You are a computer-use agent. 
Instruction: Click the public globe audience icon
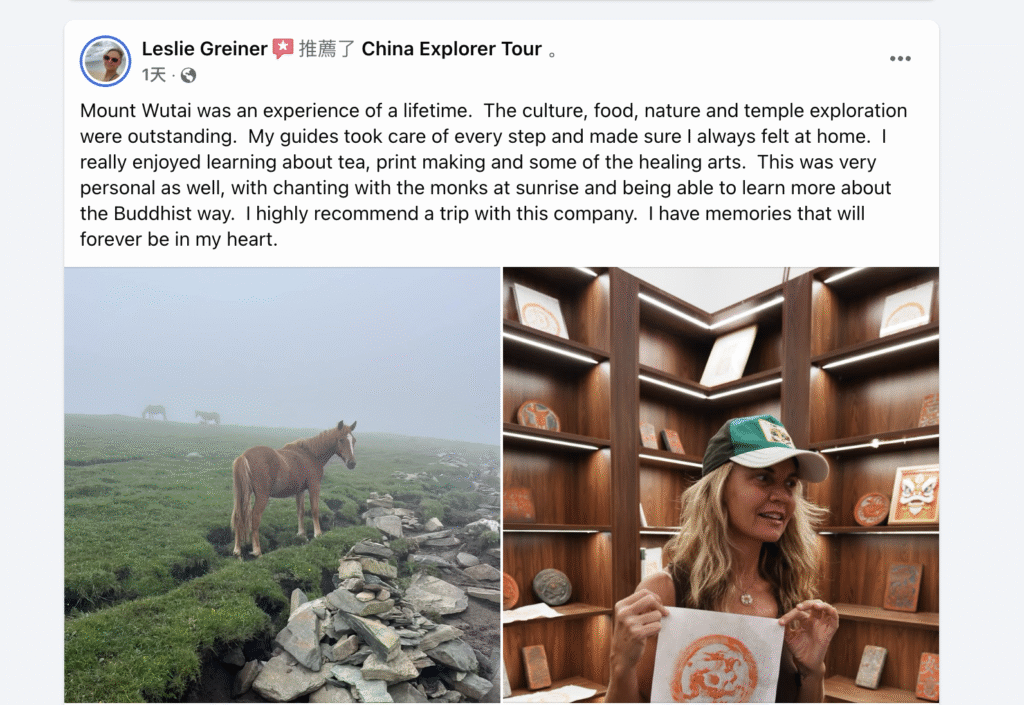tap(188, 76)
